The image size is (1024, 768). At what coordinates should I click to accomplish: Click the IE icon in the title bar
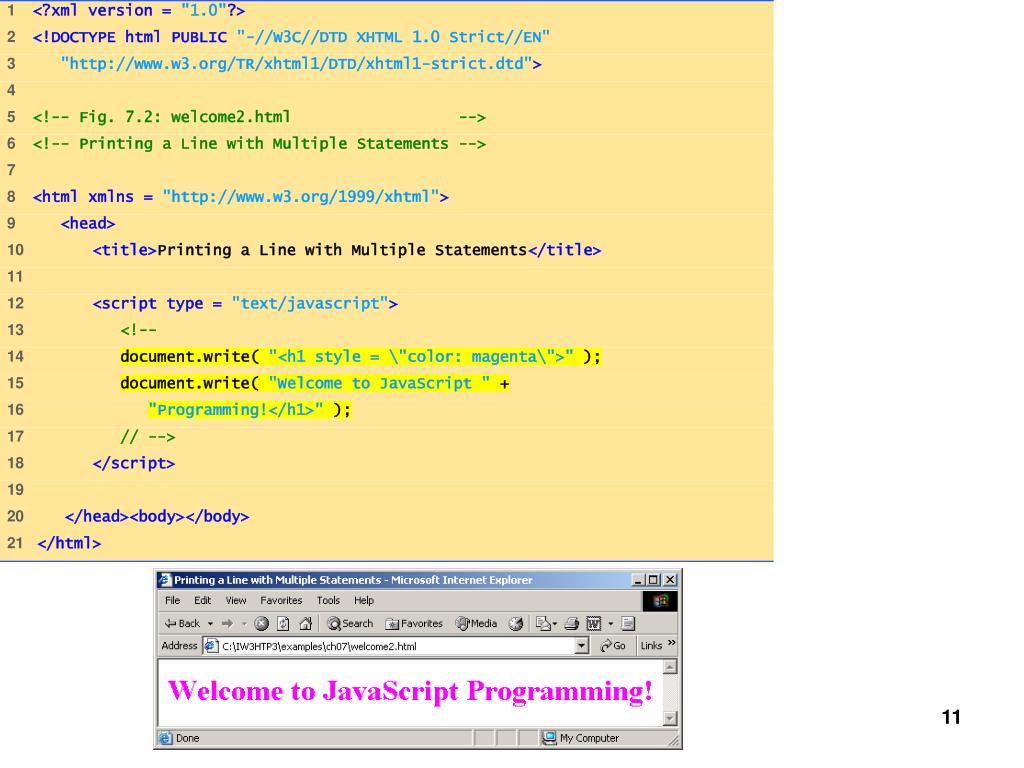tap(165, 580)
